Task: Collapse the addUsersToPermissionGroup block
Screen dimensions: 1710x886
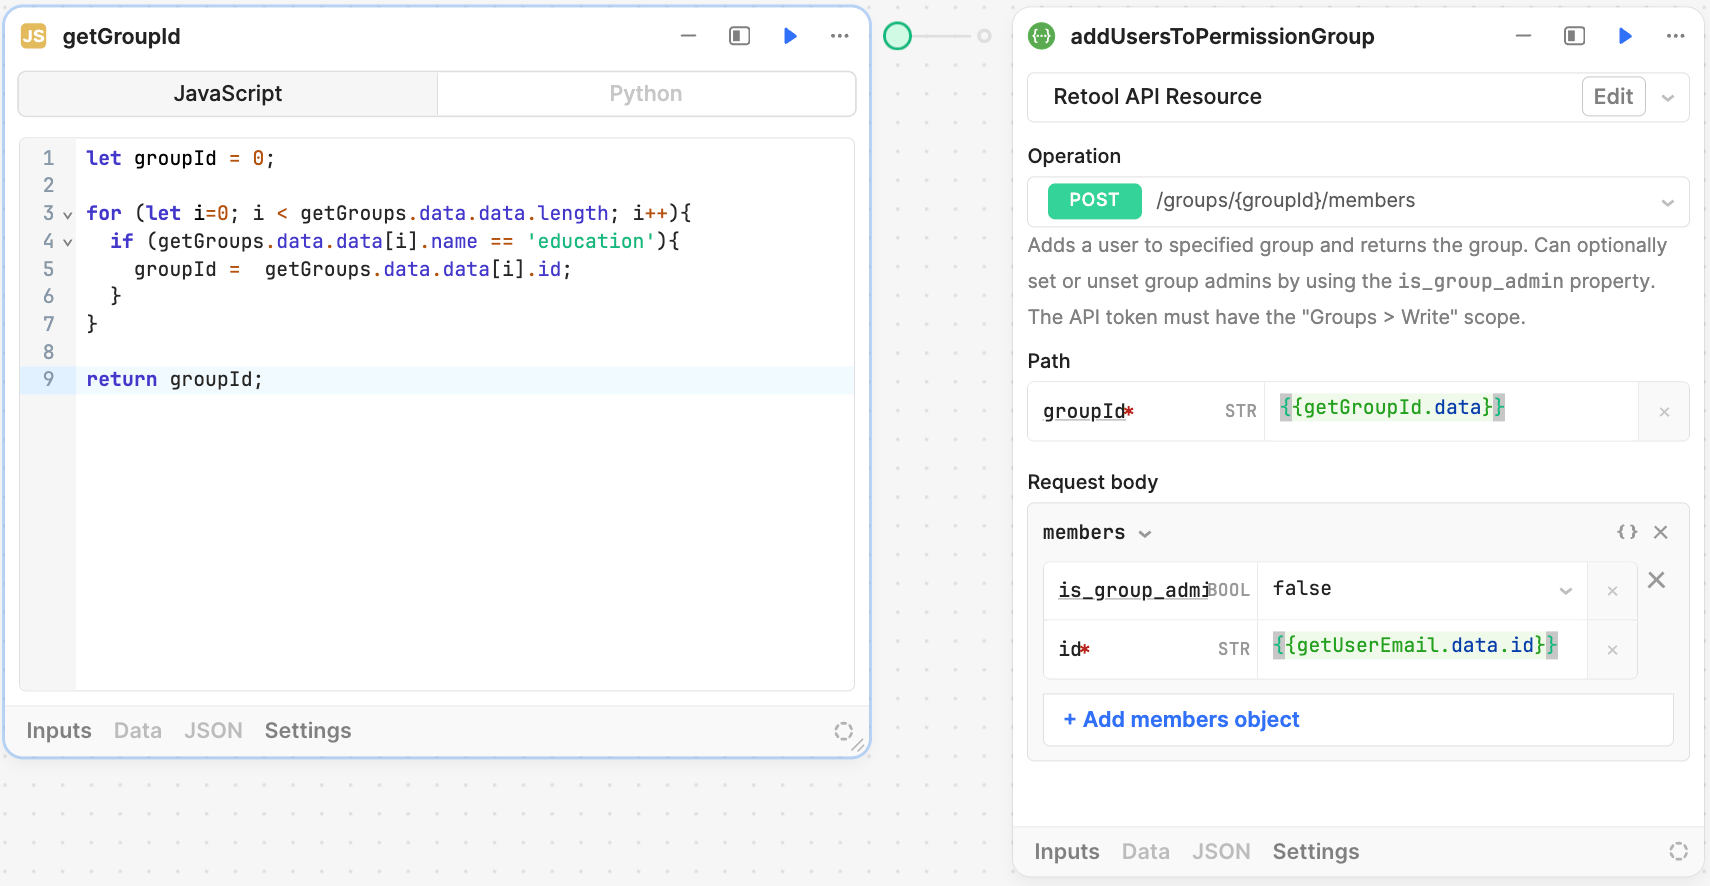Action: coord(1523,36)
